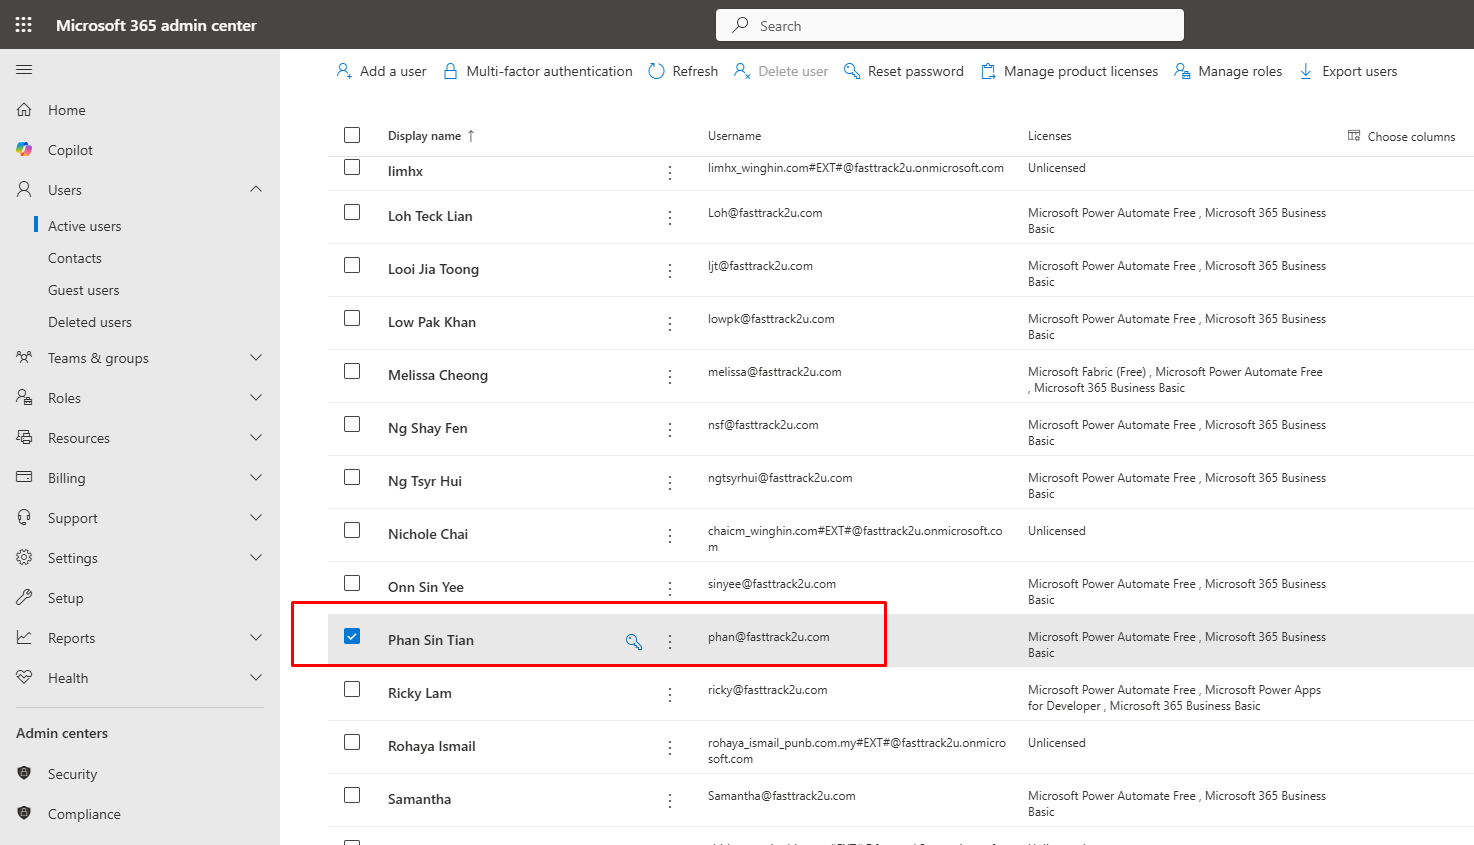Expand the Health section chevron
The image size is (1474, 845).
(256, 677)
